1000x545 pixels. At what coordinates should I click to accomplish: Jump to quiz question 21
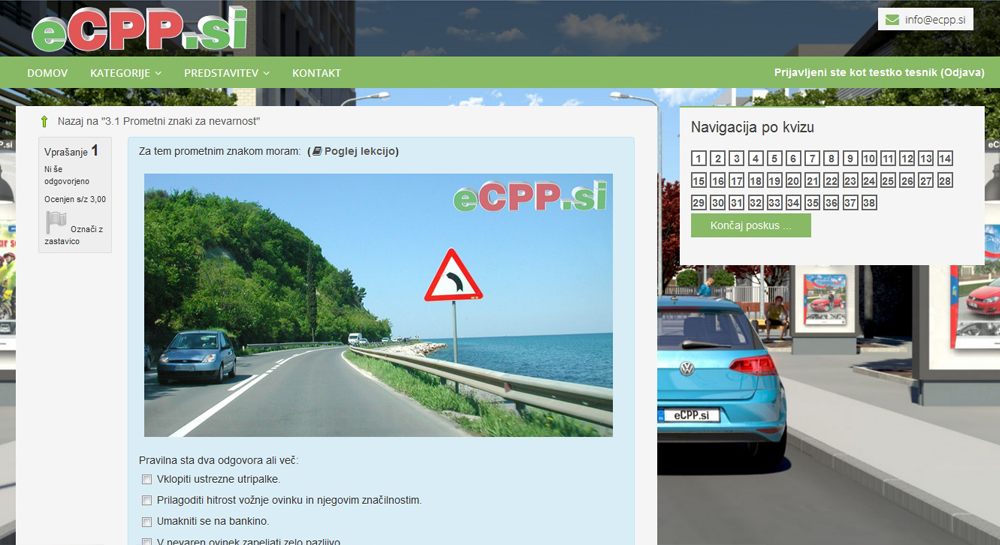[812, 180]
